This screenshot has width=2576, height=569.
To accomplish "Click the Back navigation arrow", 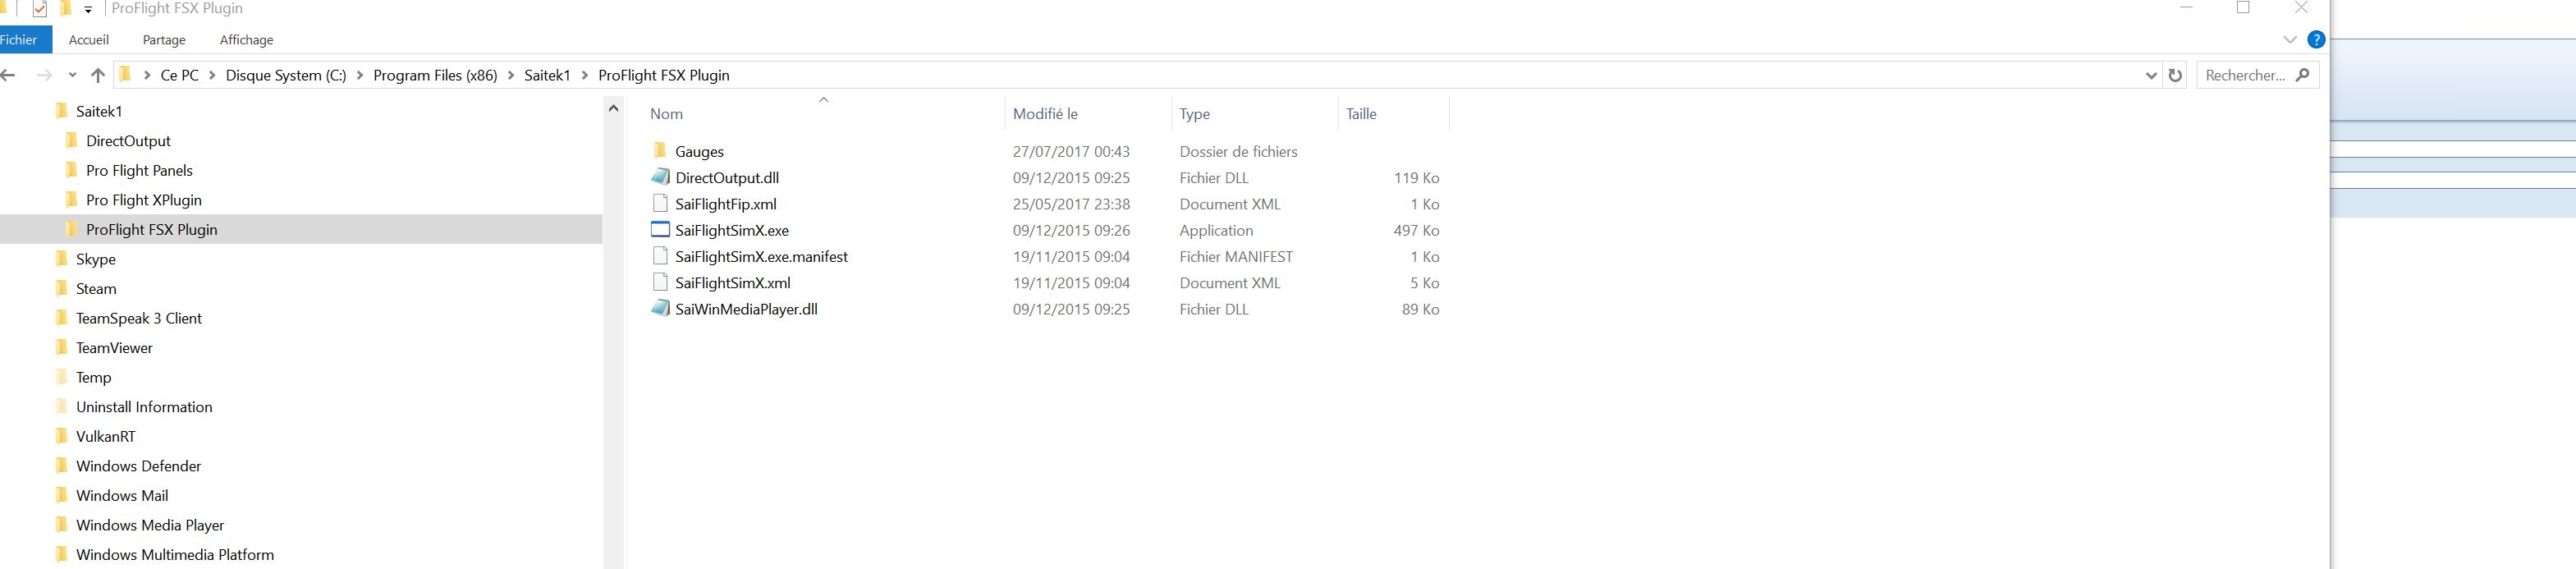I will coord(9,75).
